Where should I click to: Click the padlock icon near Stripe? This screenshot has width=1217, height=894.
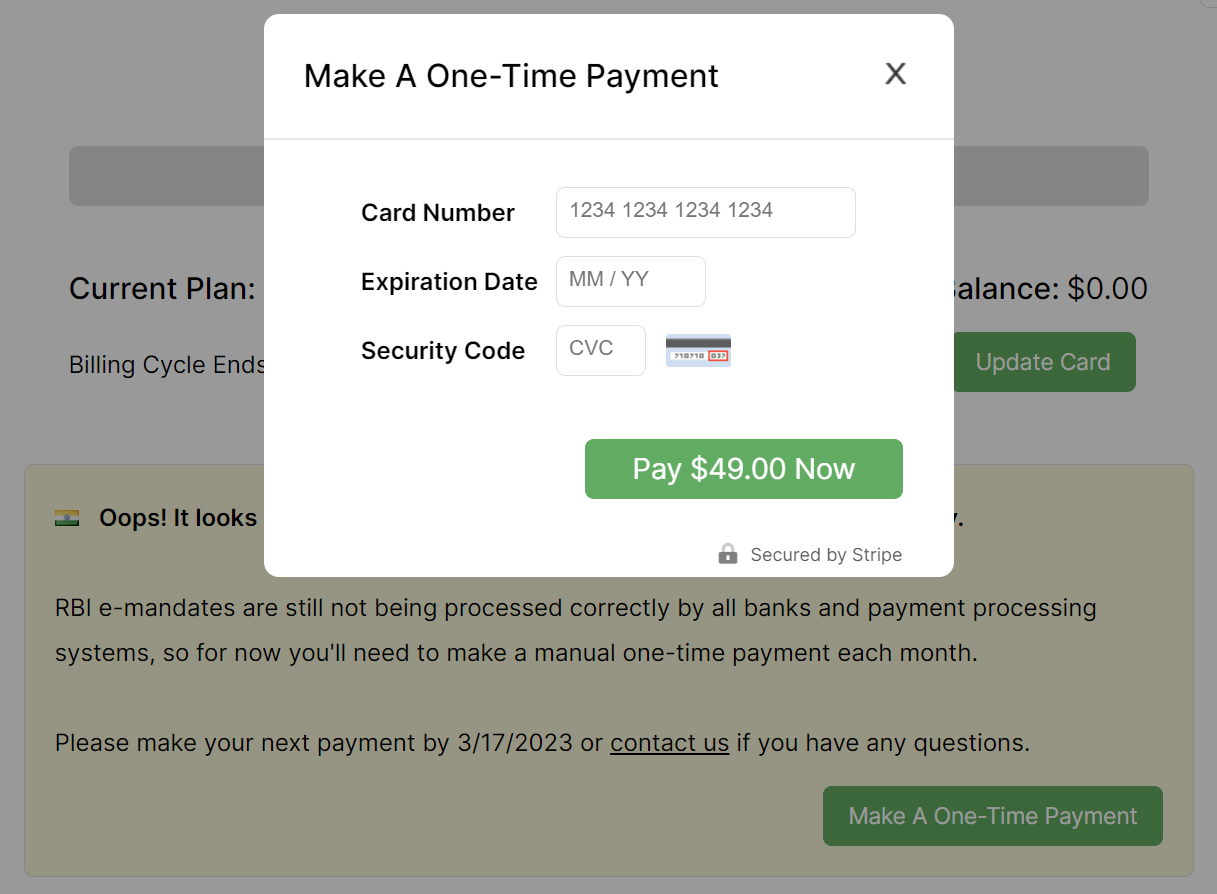click(x=728, y=554)
